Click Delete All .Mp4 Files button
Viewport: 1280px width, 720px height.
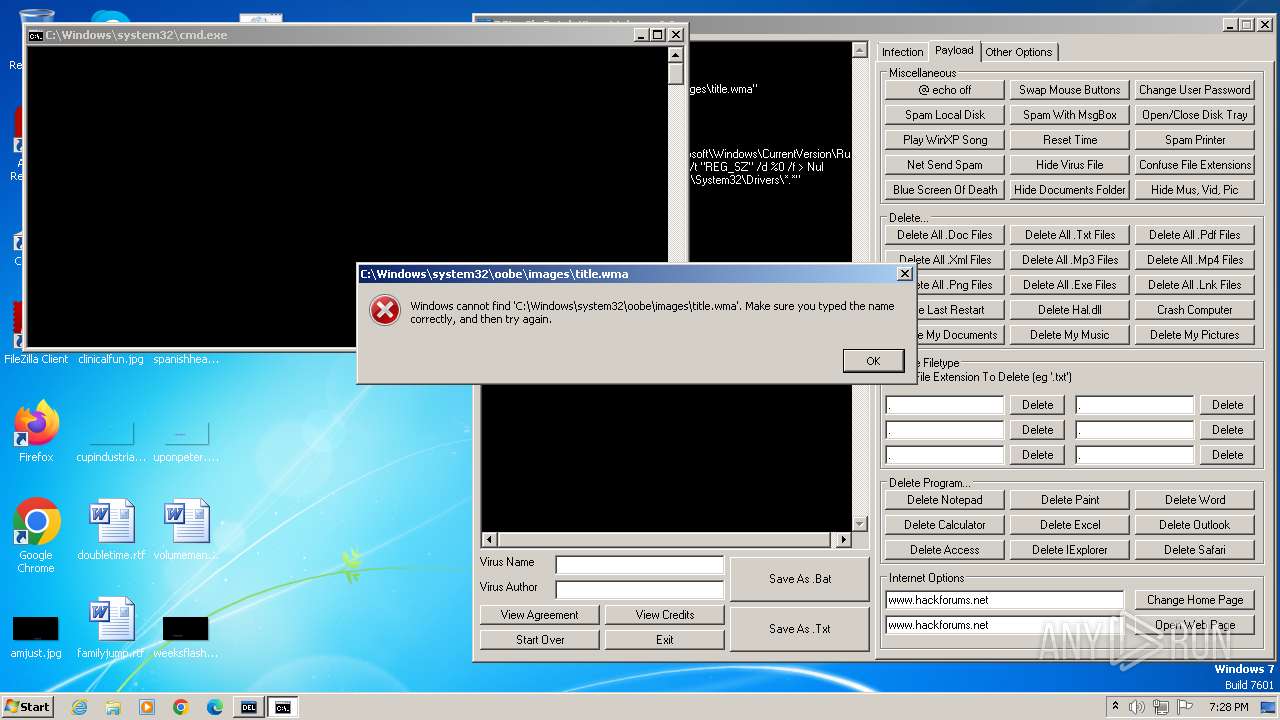(1195, 260)
